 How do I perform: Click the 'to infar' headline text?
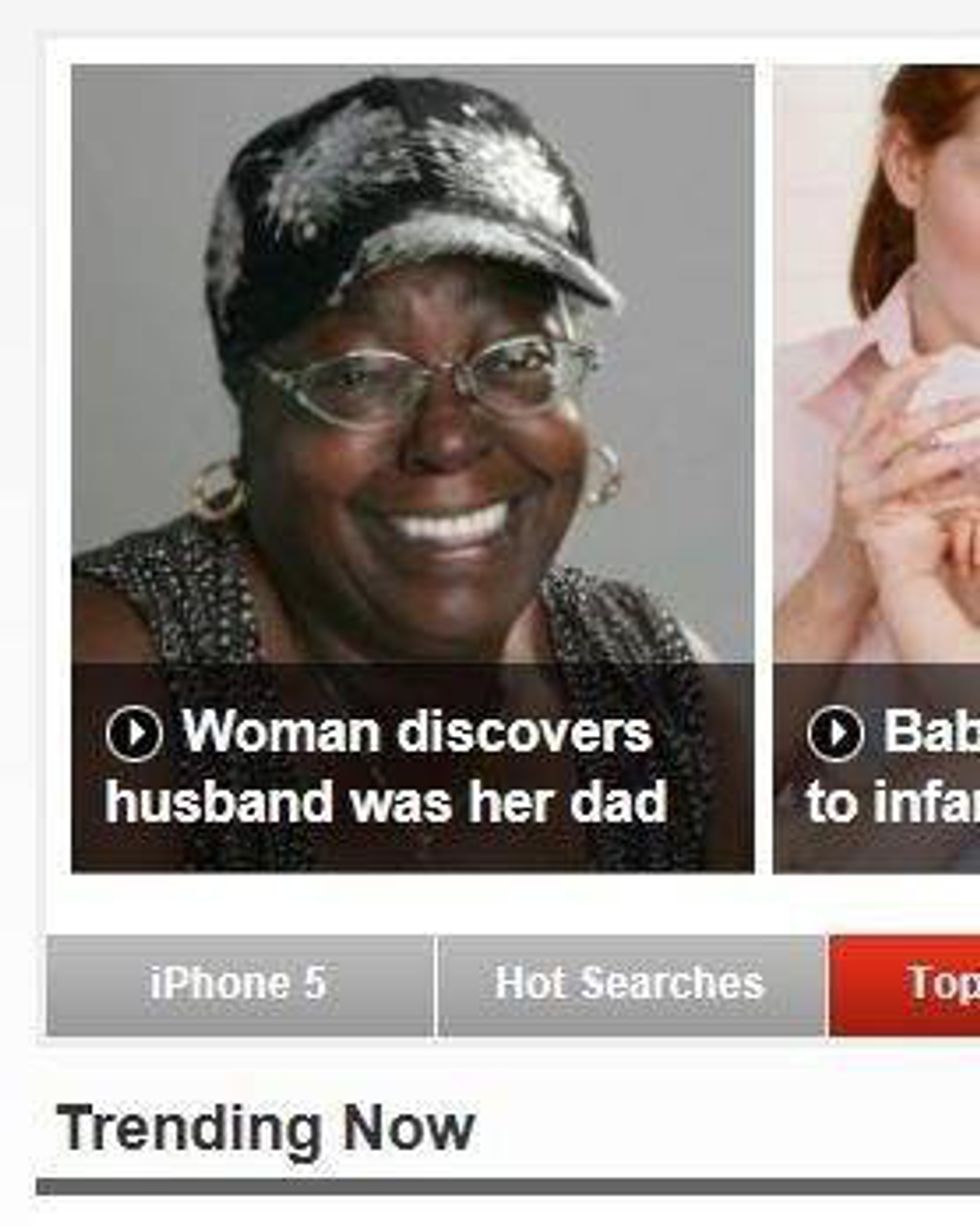[893, 802]
